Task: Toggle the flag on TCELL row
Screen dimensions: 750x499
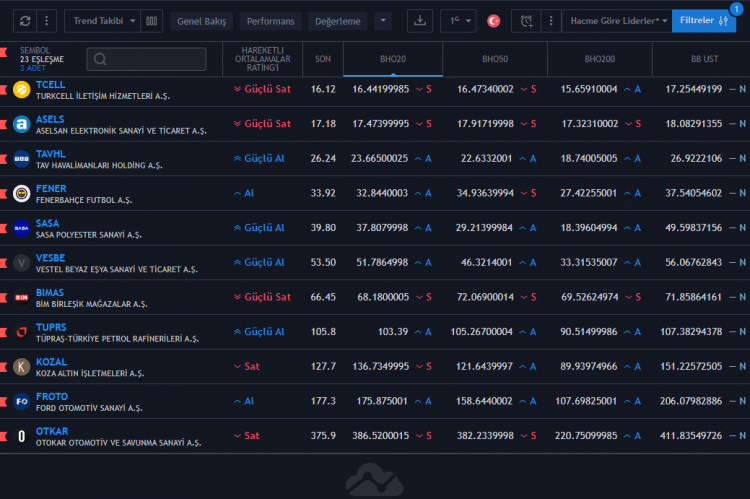Action: [3, 89]
